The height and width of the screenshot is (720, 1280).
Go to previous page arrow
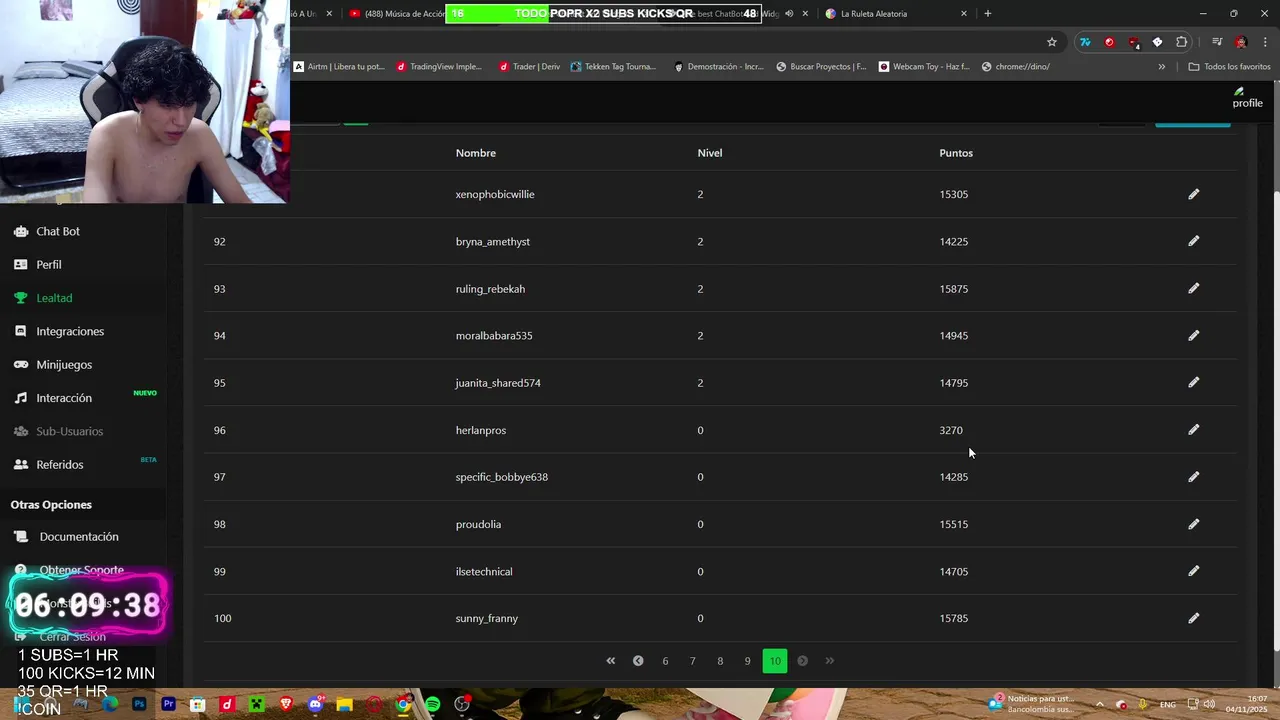[x=638, y=661]
